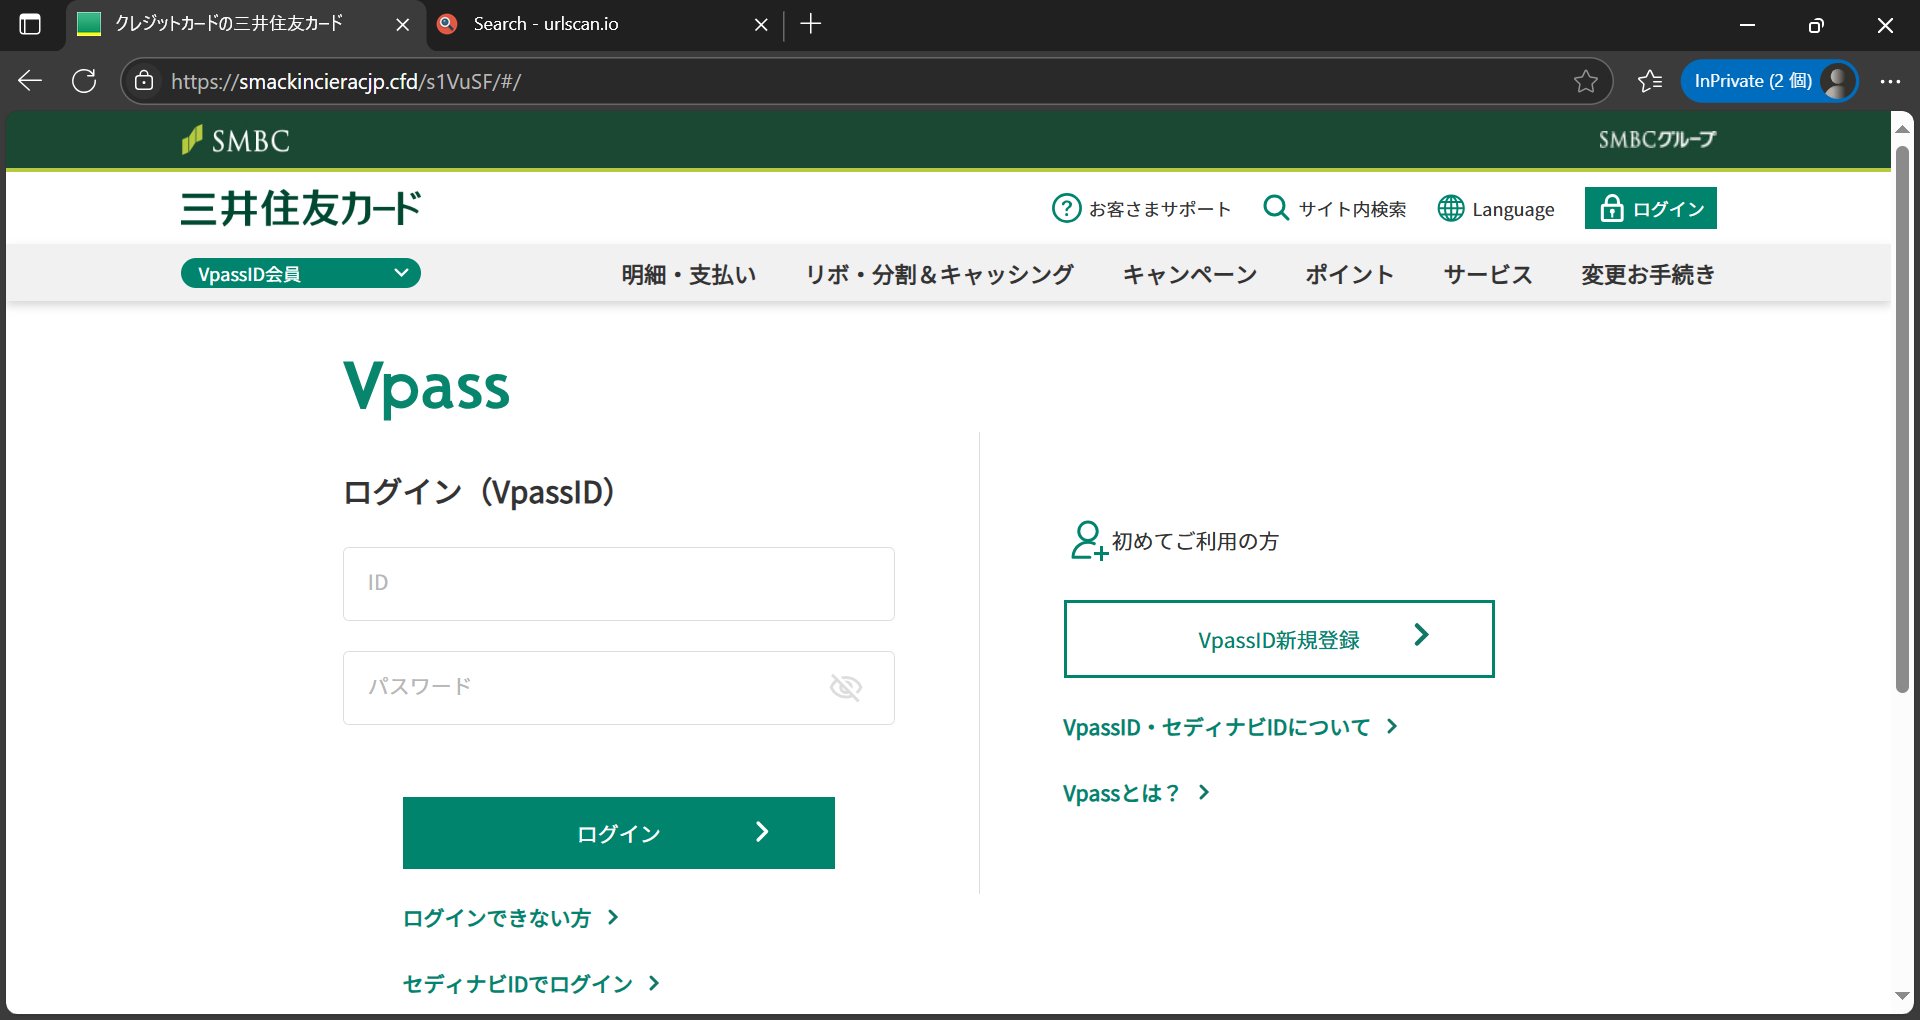Click the scrollbar down arrow
This screenshot has height=1020, width=1920.
tap(1902, 996)
